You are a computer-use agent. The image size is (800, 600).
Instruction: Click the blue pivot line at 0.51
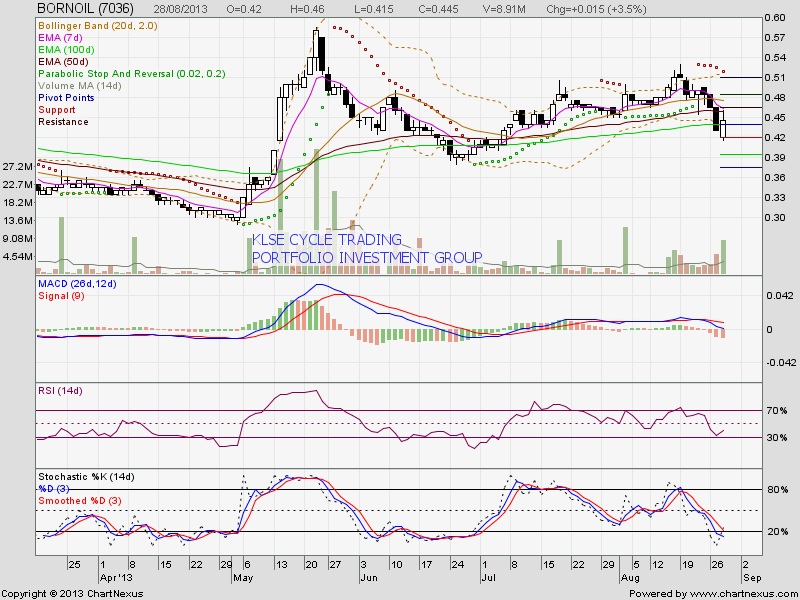[x=741, y=78]
